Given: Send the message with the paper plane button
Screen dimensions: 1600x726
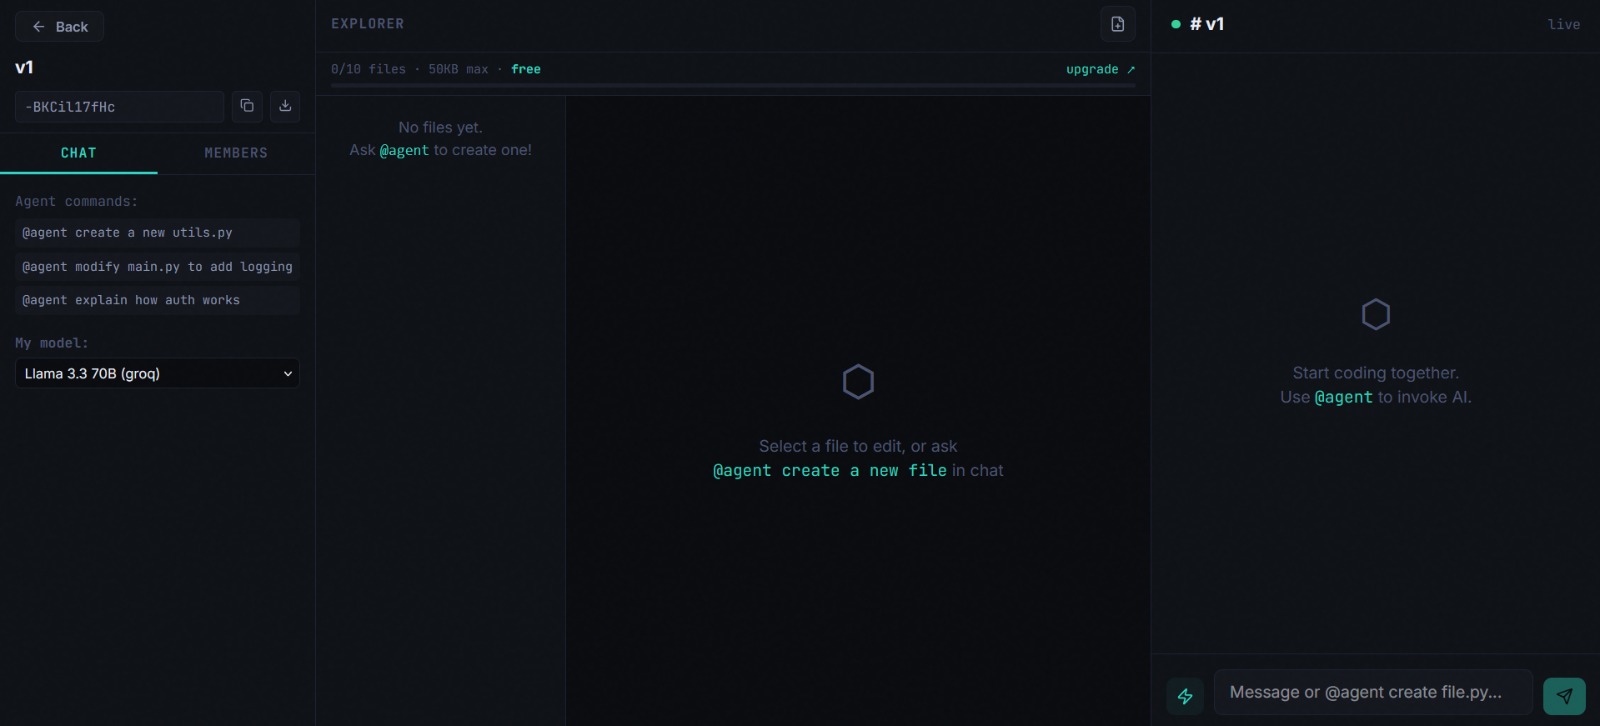Looking at the screenshot, I should tap(1564, 696).
